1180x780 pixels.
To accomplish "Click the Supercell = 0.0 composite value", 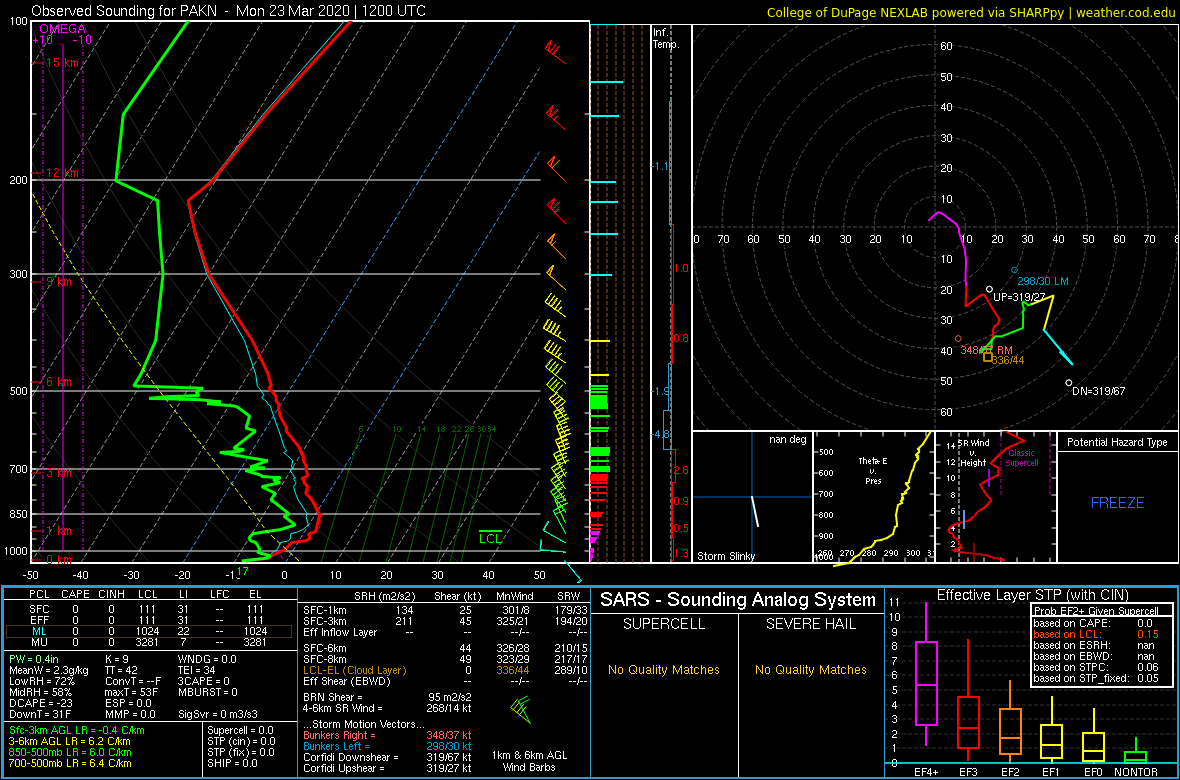I will point(241,730).
